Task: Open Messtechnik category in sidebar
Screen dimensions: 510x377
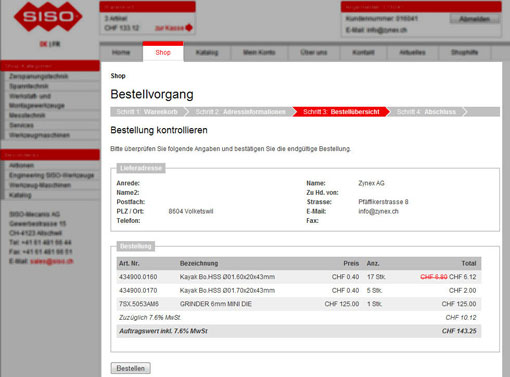Action: pyautogui.click(x=27, y=116)
